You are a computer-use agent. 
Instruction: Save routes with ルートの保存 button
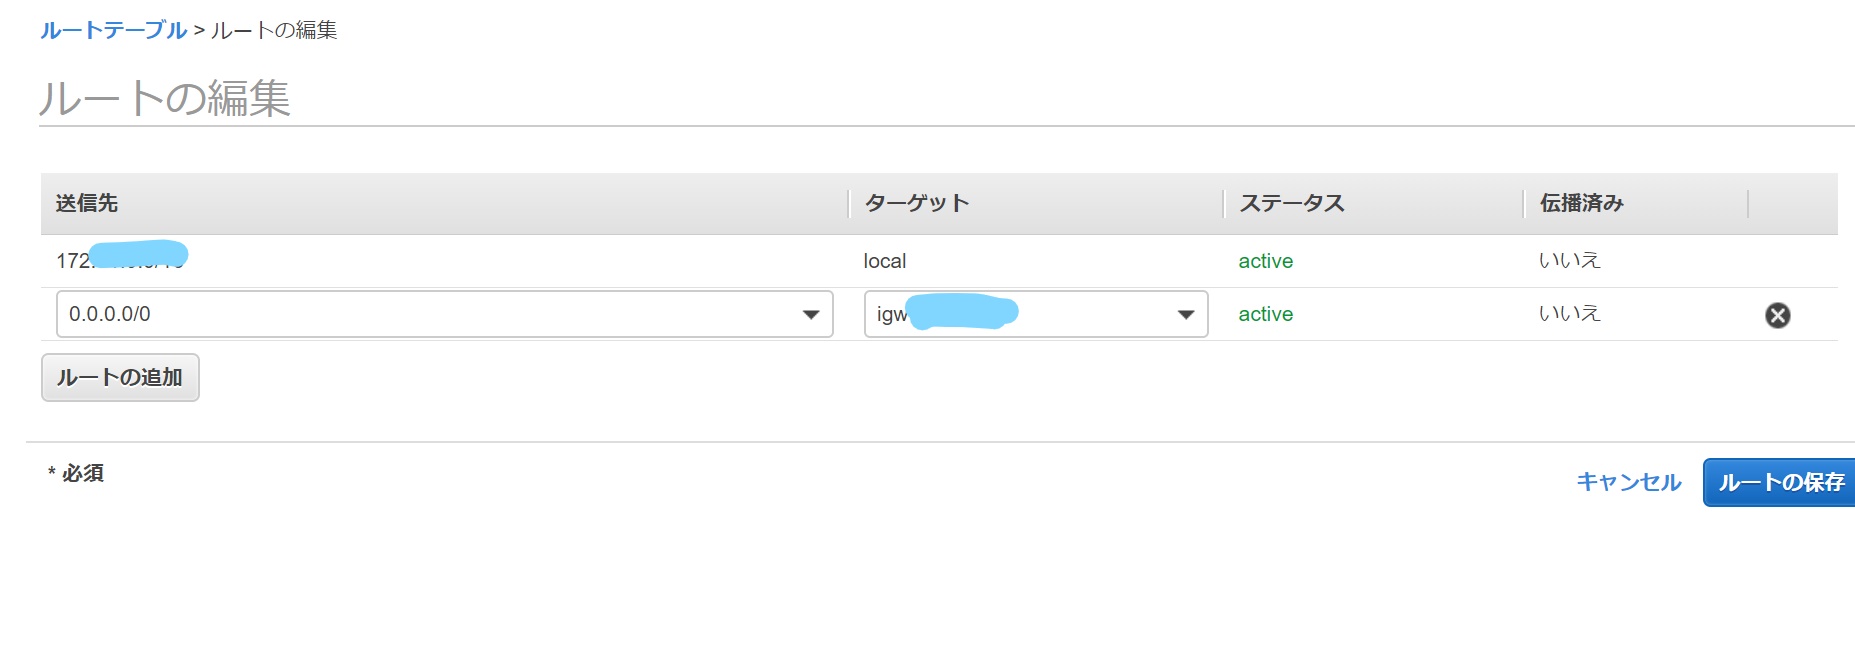point(1780,481)
